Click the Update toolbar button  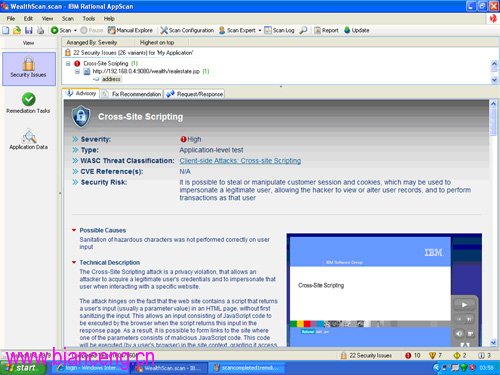click(356, 30)
